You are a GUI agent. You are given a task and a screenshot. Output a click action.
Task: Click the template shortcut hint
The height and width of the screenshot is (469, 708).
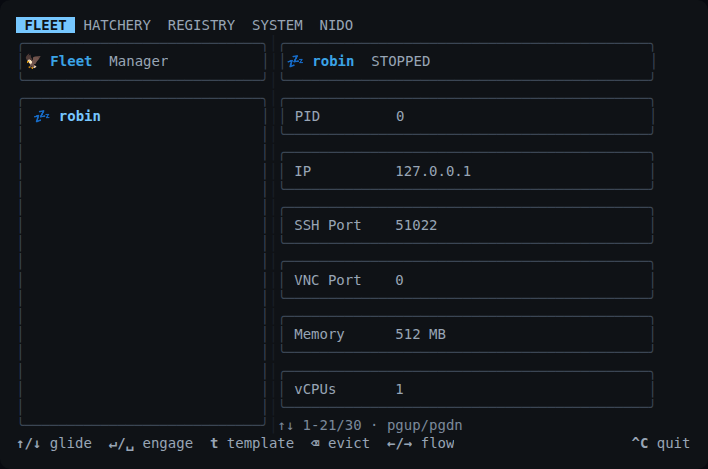(x=252, y=443)
